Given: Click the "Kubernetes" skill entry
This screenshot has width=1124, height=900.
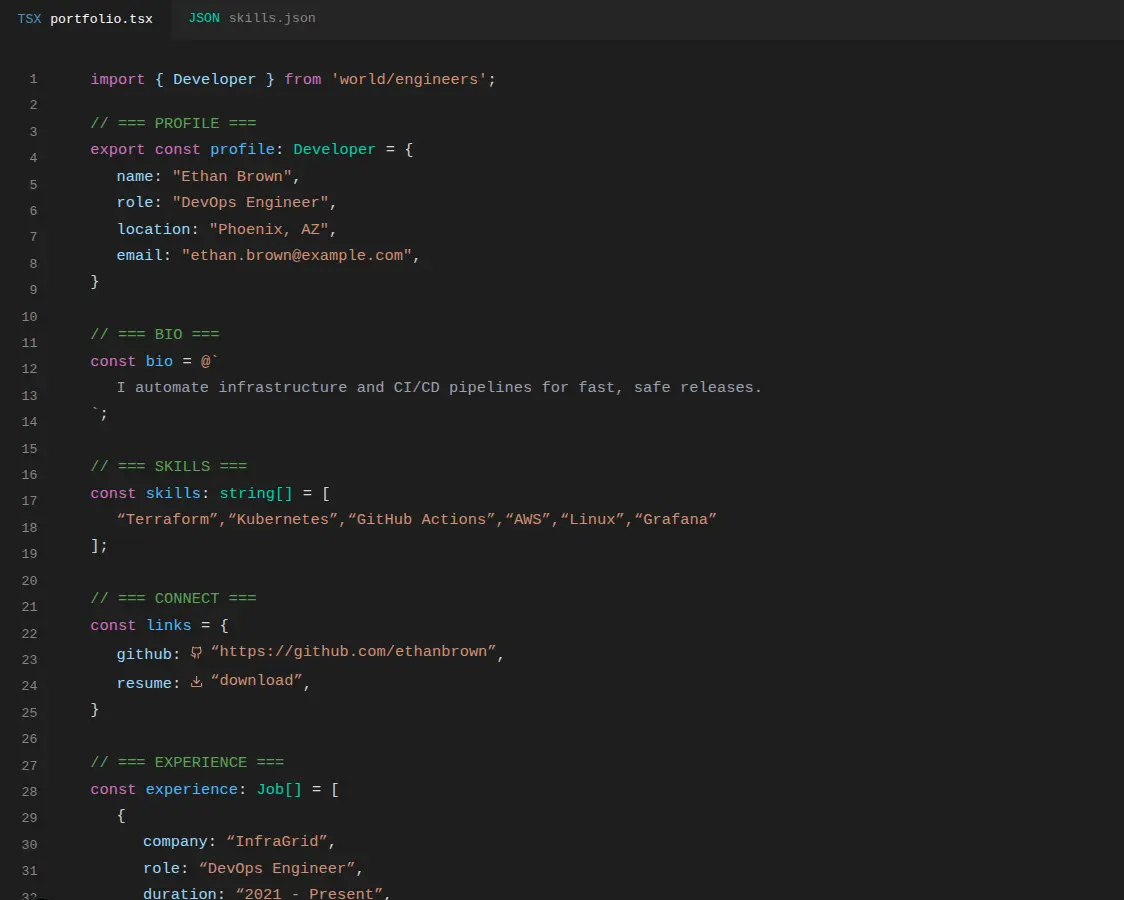Looking at the screenshot, I should click(282, 519).
